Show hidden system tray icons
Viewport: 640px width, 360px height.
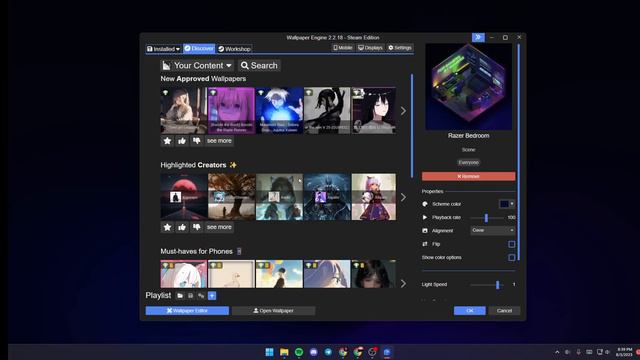(557, 352)
